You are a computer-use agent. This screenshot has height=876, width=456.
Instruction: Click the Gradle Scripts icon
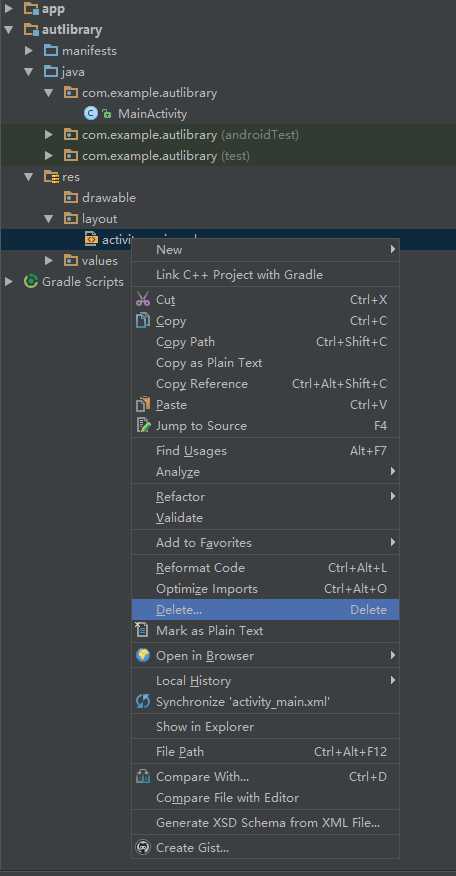pyautogui.click(x=31, y=281)
